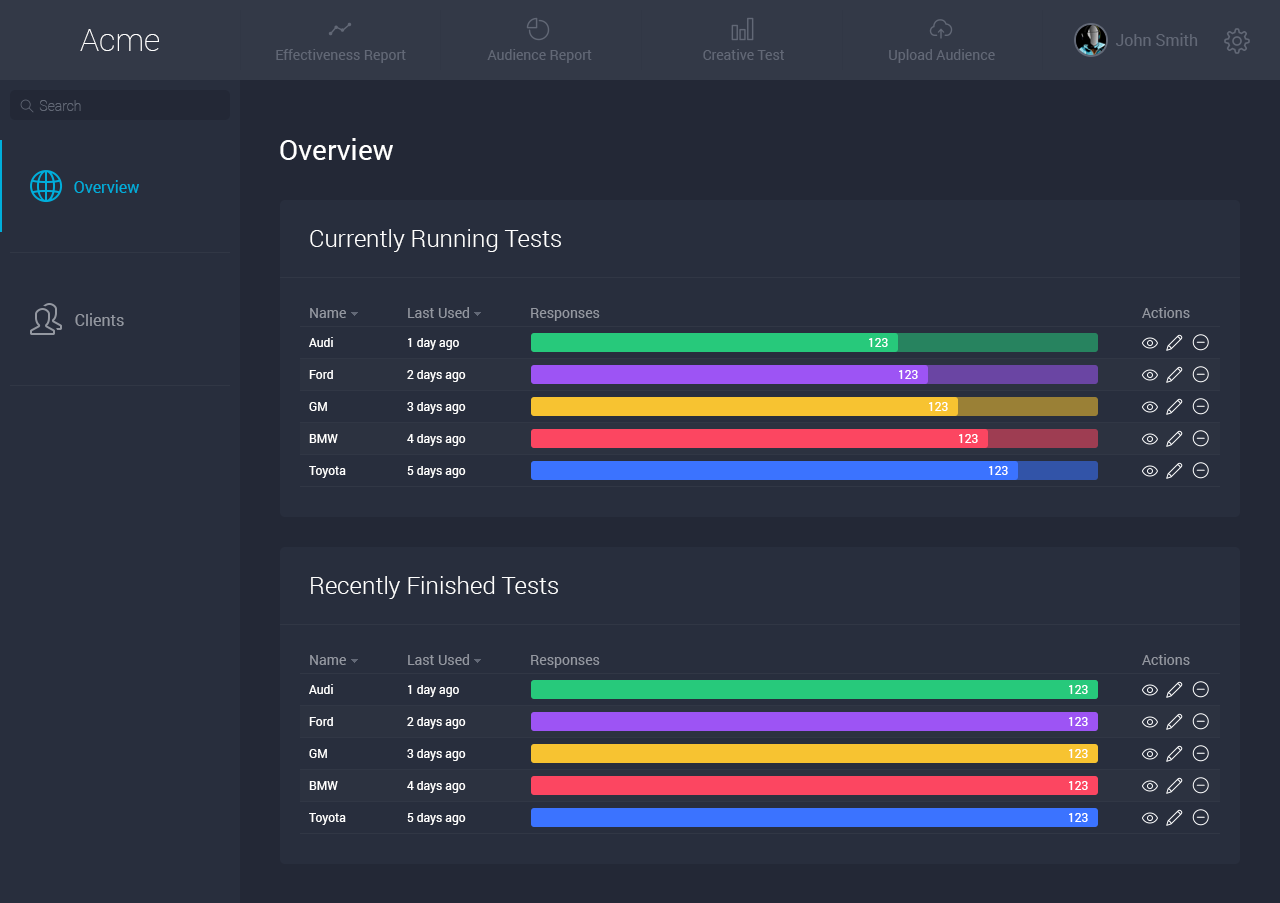Click the Search input field
Screen dimensions: 1280x903
(x=120, y=106)
